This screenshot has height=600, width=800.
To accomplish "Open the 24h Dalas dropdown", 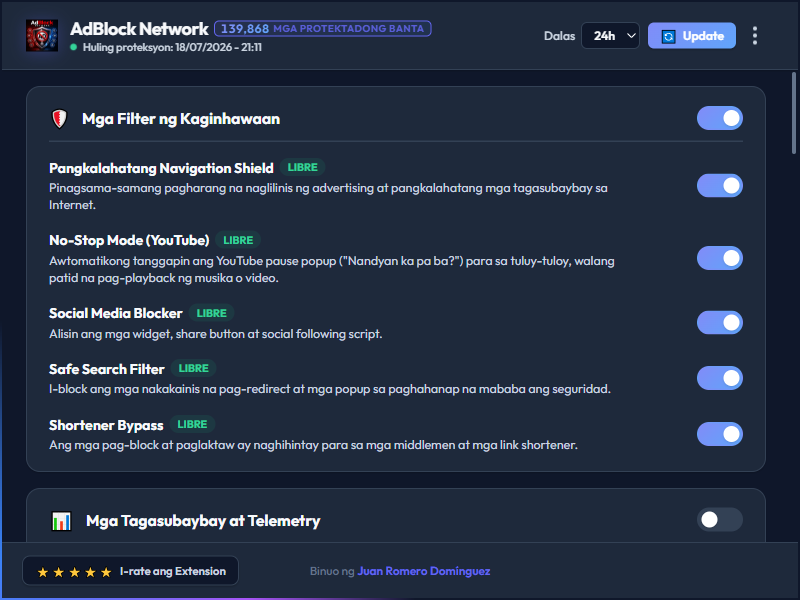I will (610, 36).
